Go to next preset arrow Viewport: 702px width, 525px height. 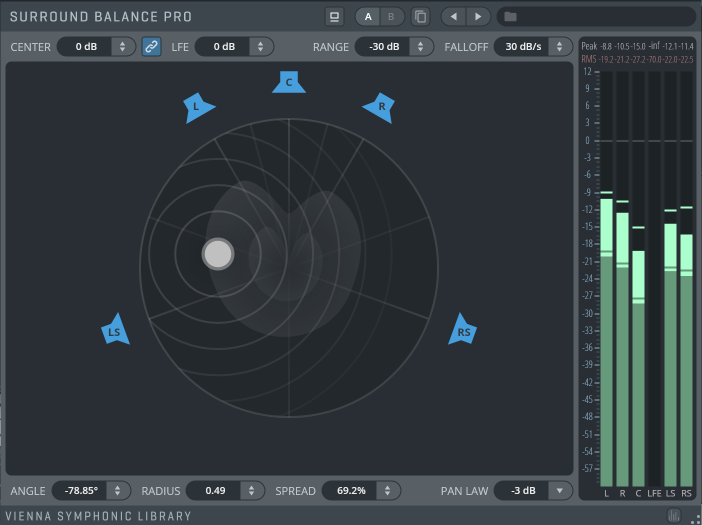(x=478, y=17)
